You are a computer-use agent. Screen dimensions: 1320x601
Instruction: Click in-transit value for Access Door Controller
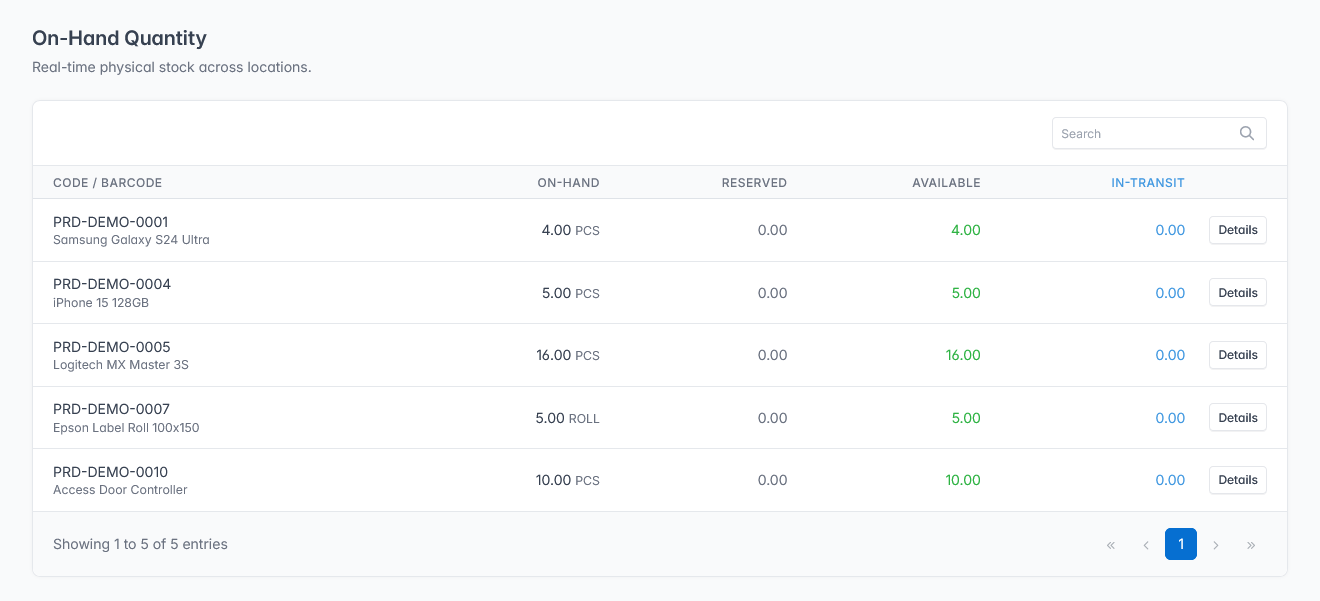click(1170, 480)
